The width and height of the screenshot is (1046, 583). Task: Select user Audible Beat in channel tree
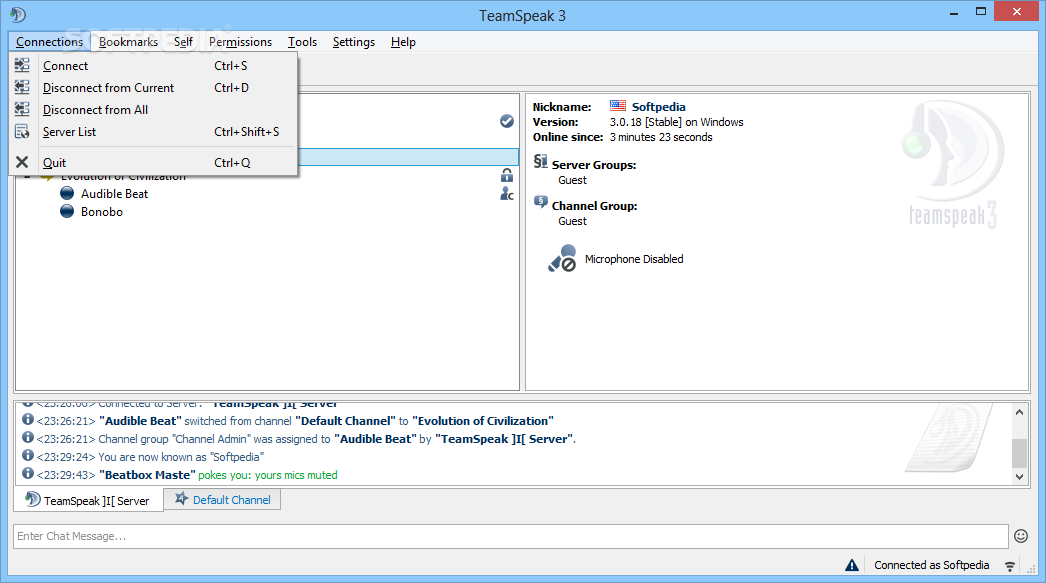tap(115, 193)
